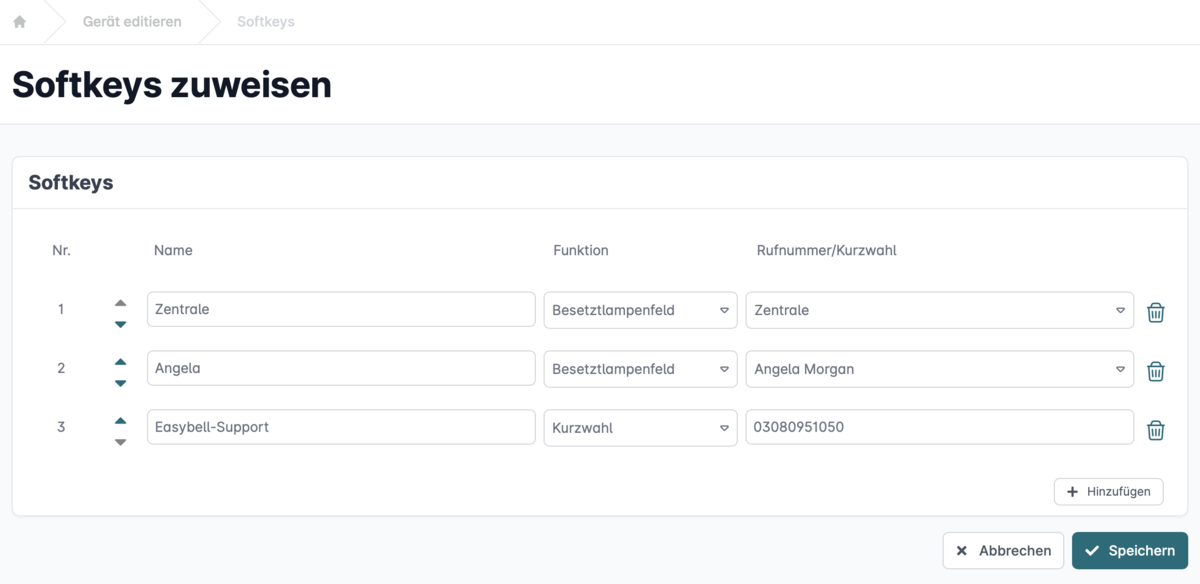Change the Kurzwahl function dropdown in row 3
Image resolution: width=1200 pixels, height=584 pixels.
pyautogui.click(x=640, y=428)
